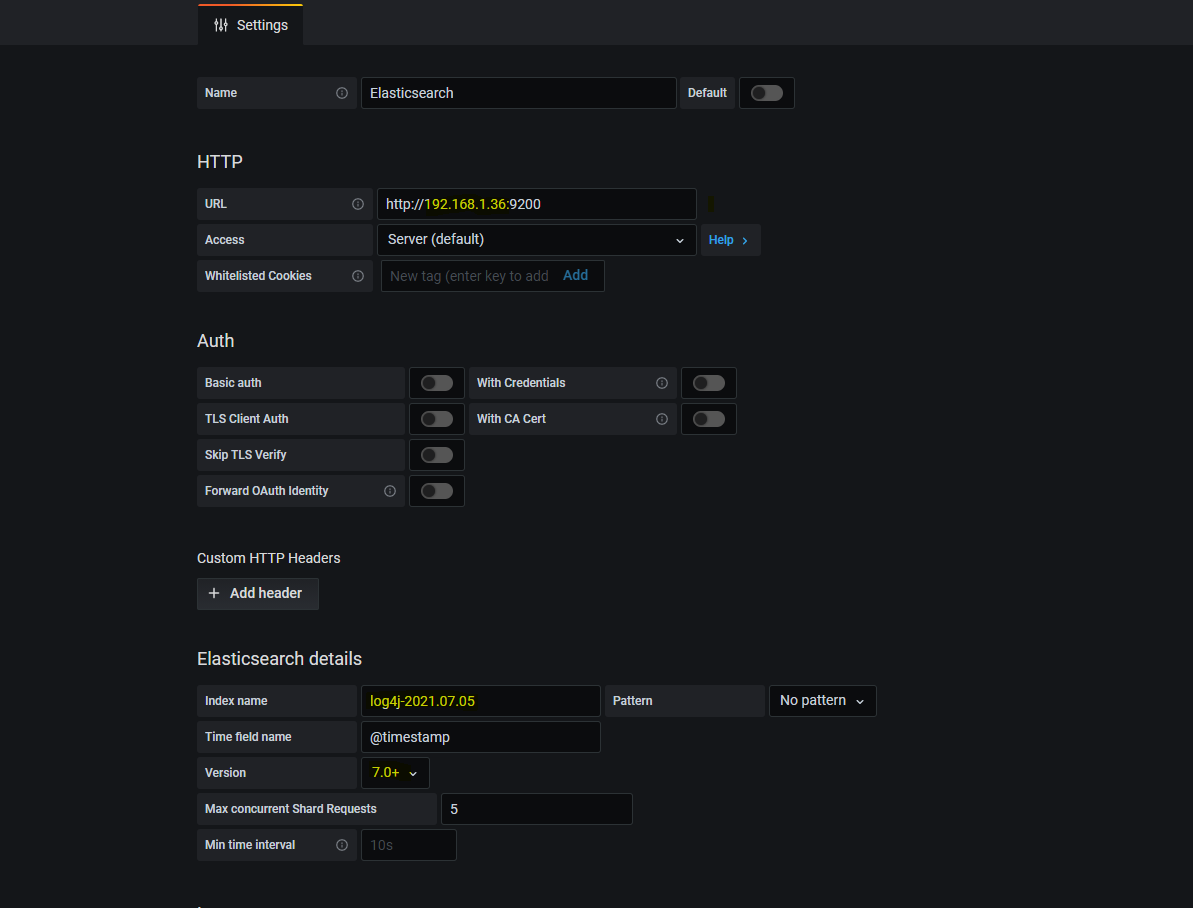The width and height of the screenshot is (1193, 908).
Task: Open the Pattern dropdown showing No pattern
Action: tap(822, 701)
